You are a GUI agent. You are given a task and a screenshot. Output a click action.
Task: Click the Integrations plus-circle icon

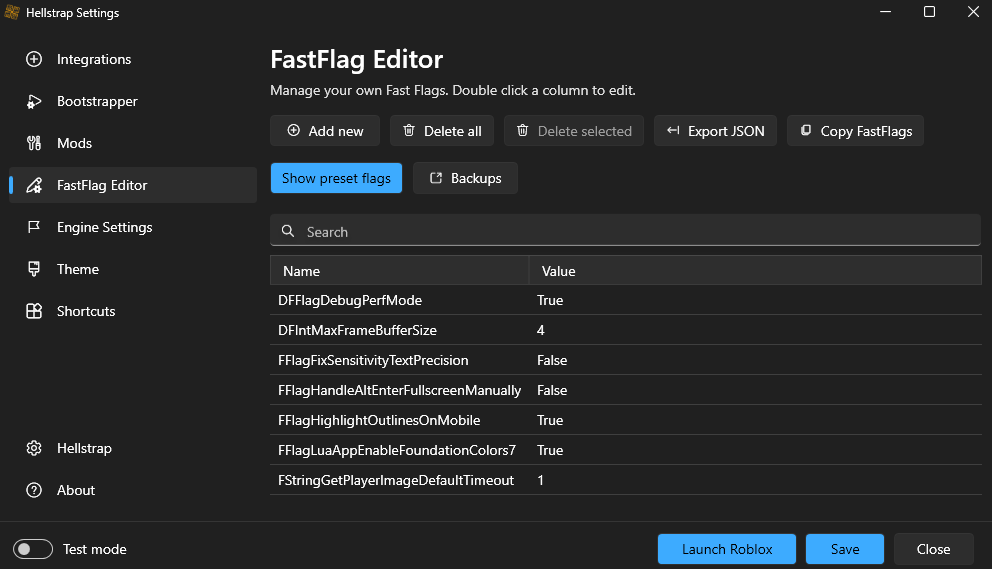[34, 59]
